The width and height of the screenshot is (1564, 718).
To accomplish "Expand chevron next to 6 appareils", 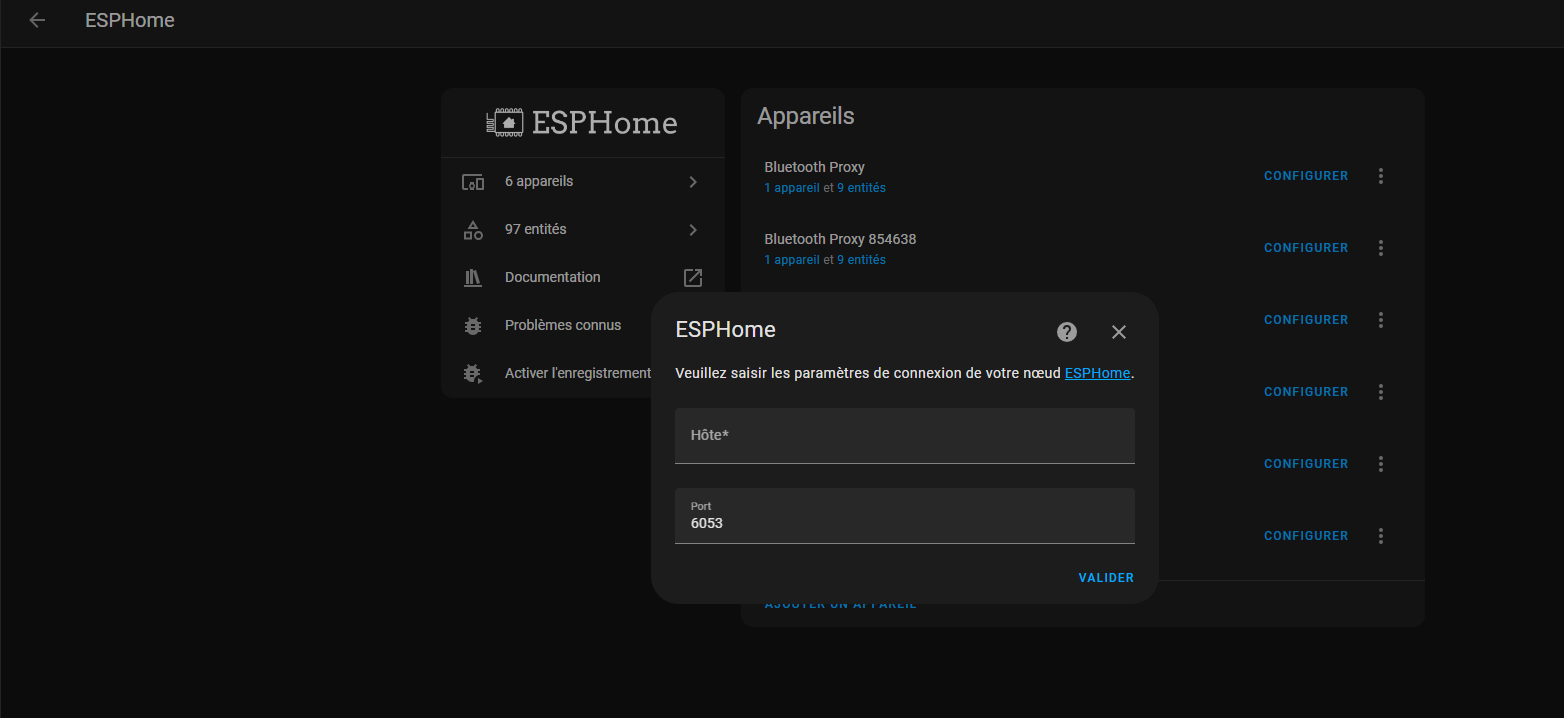I will [693, 182].
